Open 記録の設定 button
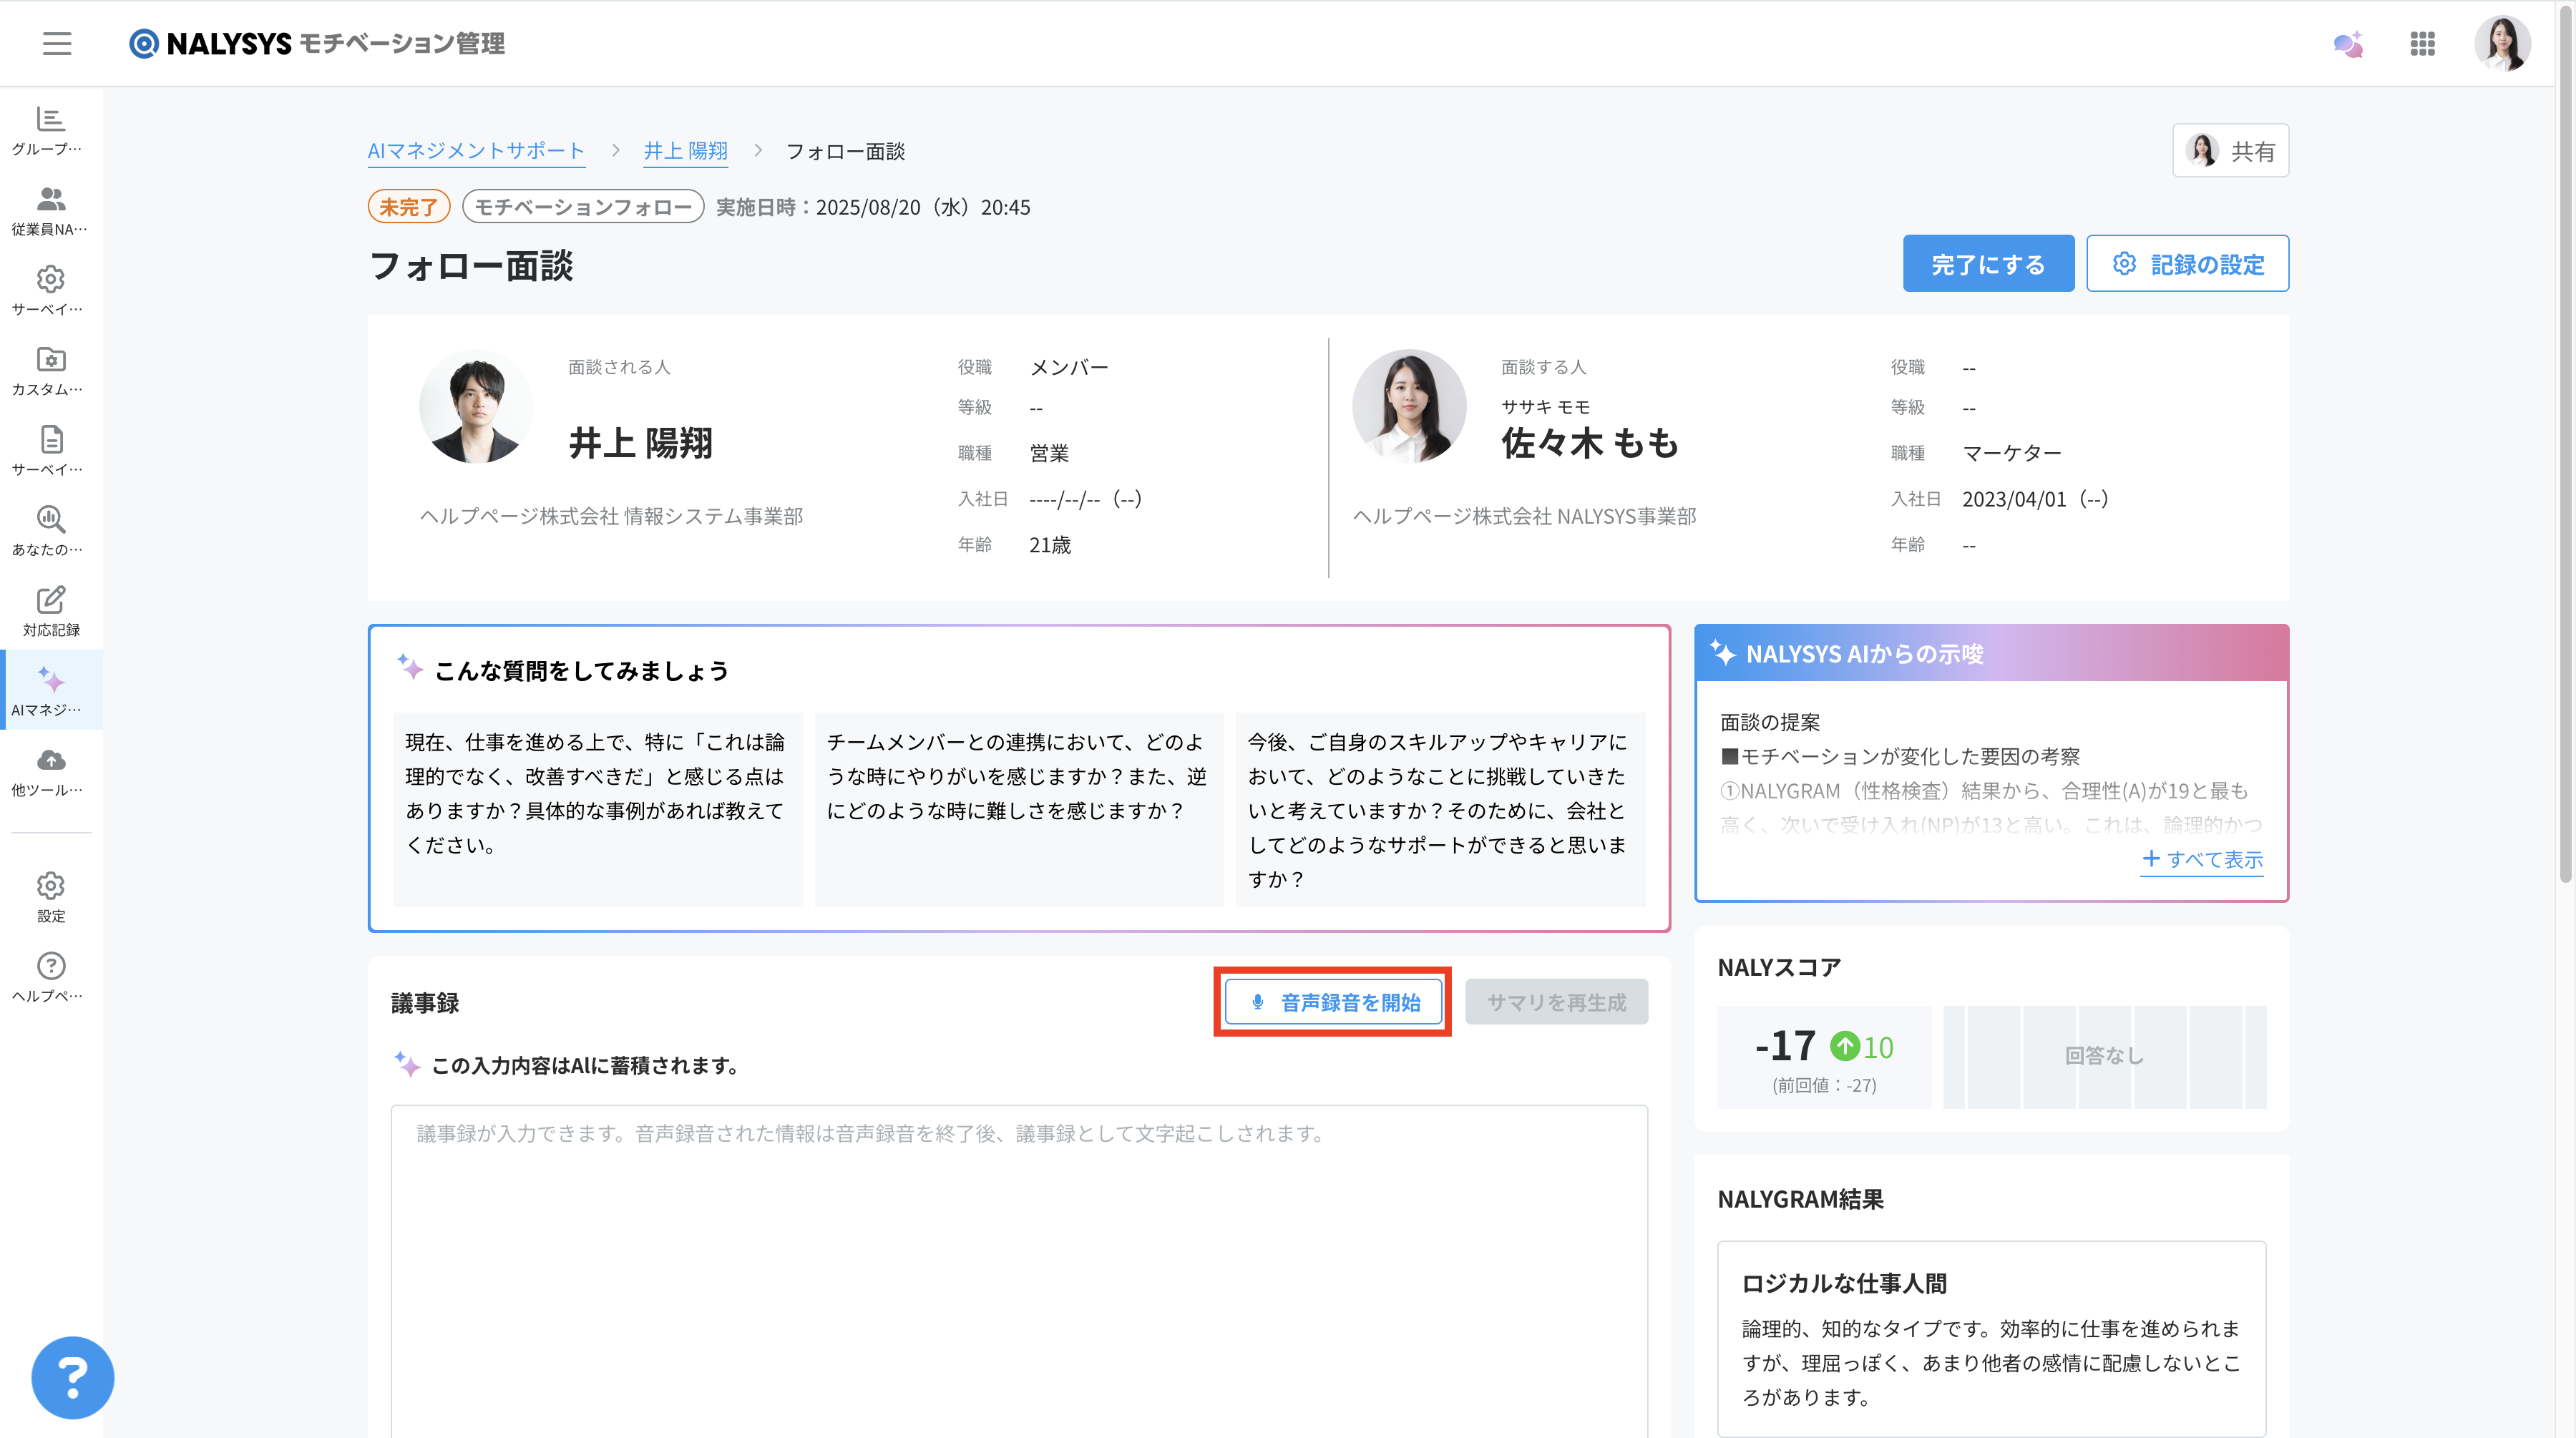Image resolution: width=2576 pixels, height=1438 pixels. point(2187,264)
